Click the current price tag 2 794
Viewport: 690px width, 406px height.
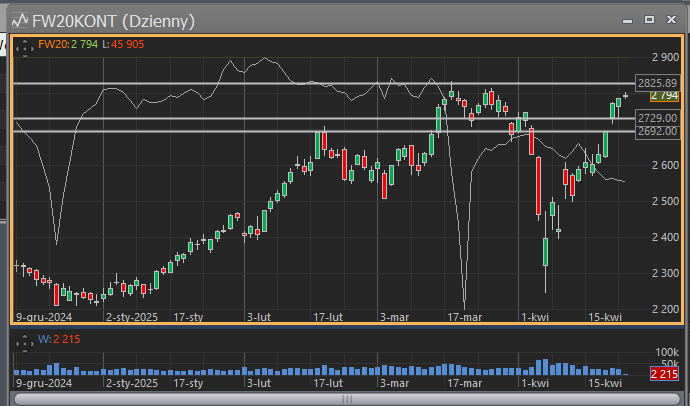(664, 96)
